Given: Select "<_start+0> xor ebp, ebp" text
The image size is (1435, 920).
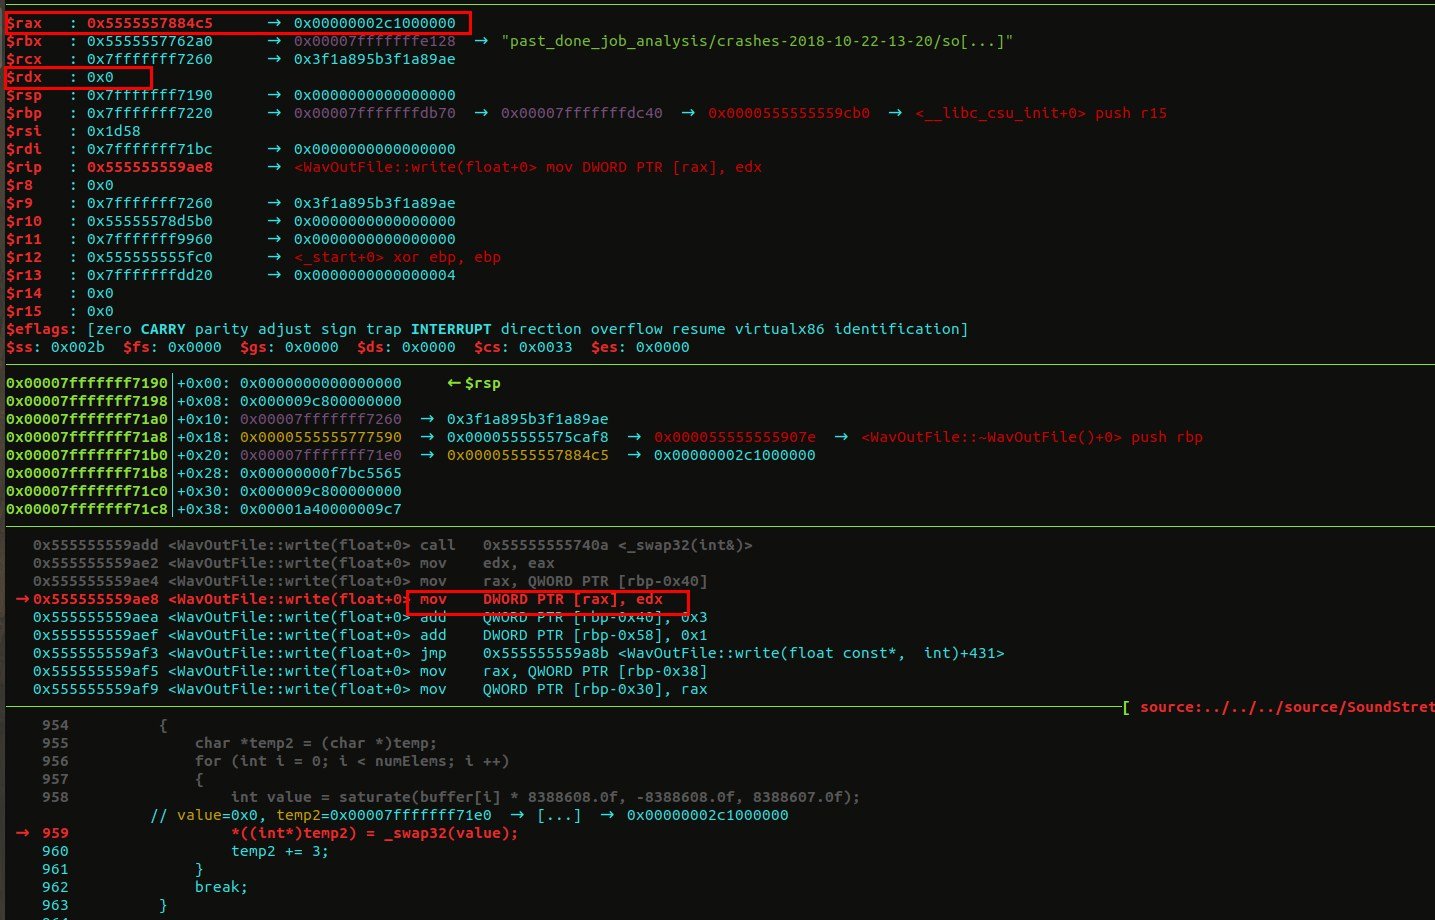Looking at the screenshot, I should tap(398, 257).
